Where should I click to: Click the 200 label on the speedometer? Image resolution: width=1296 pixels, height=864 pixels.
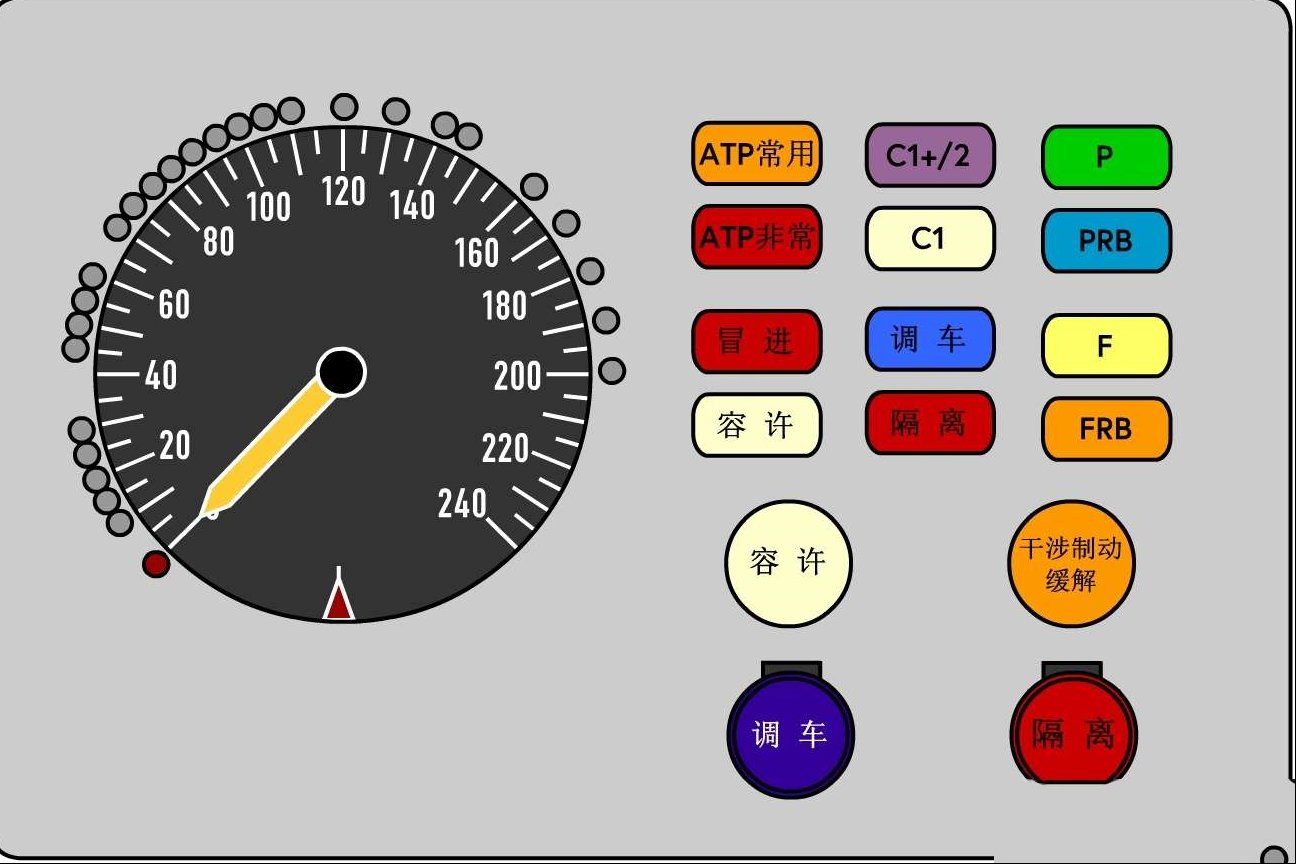tap(518, 377)
